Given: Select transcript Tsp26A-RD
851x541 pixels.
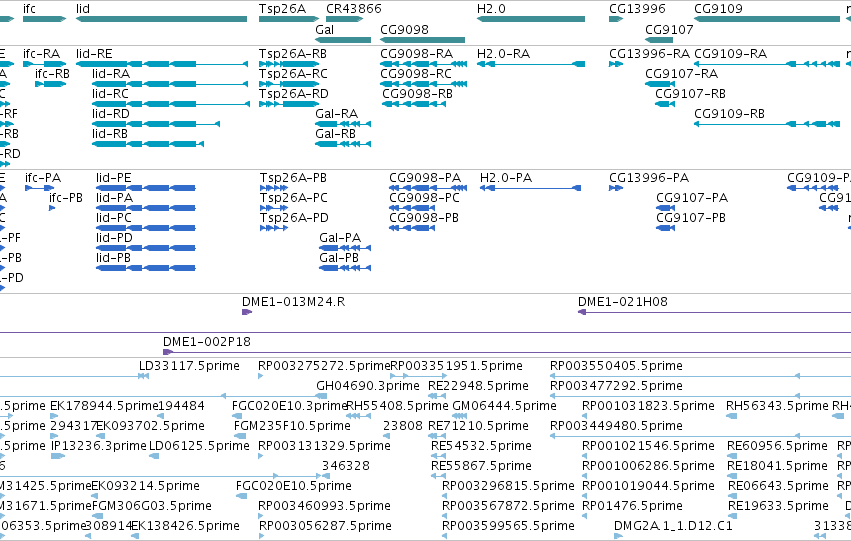Looking at the screenshot, I should 289,104.
